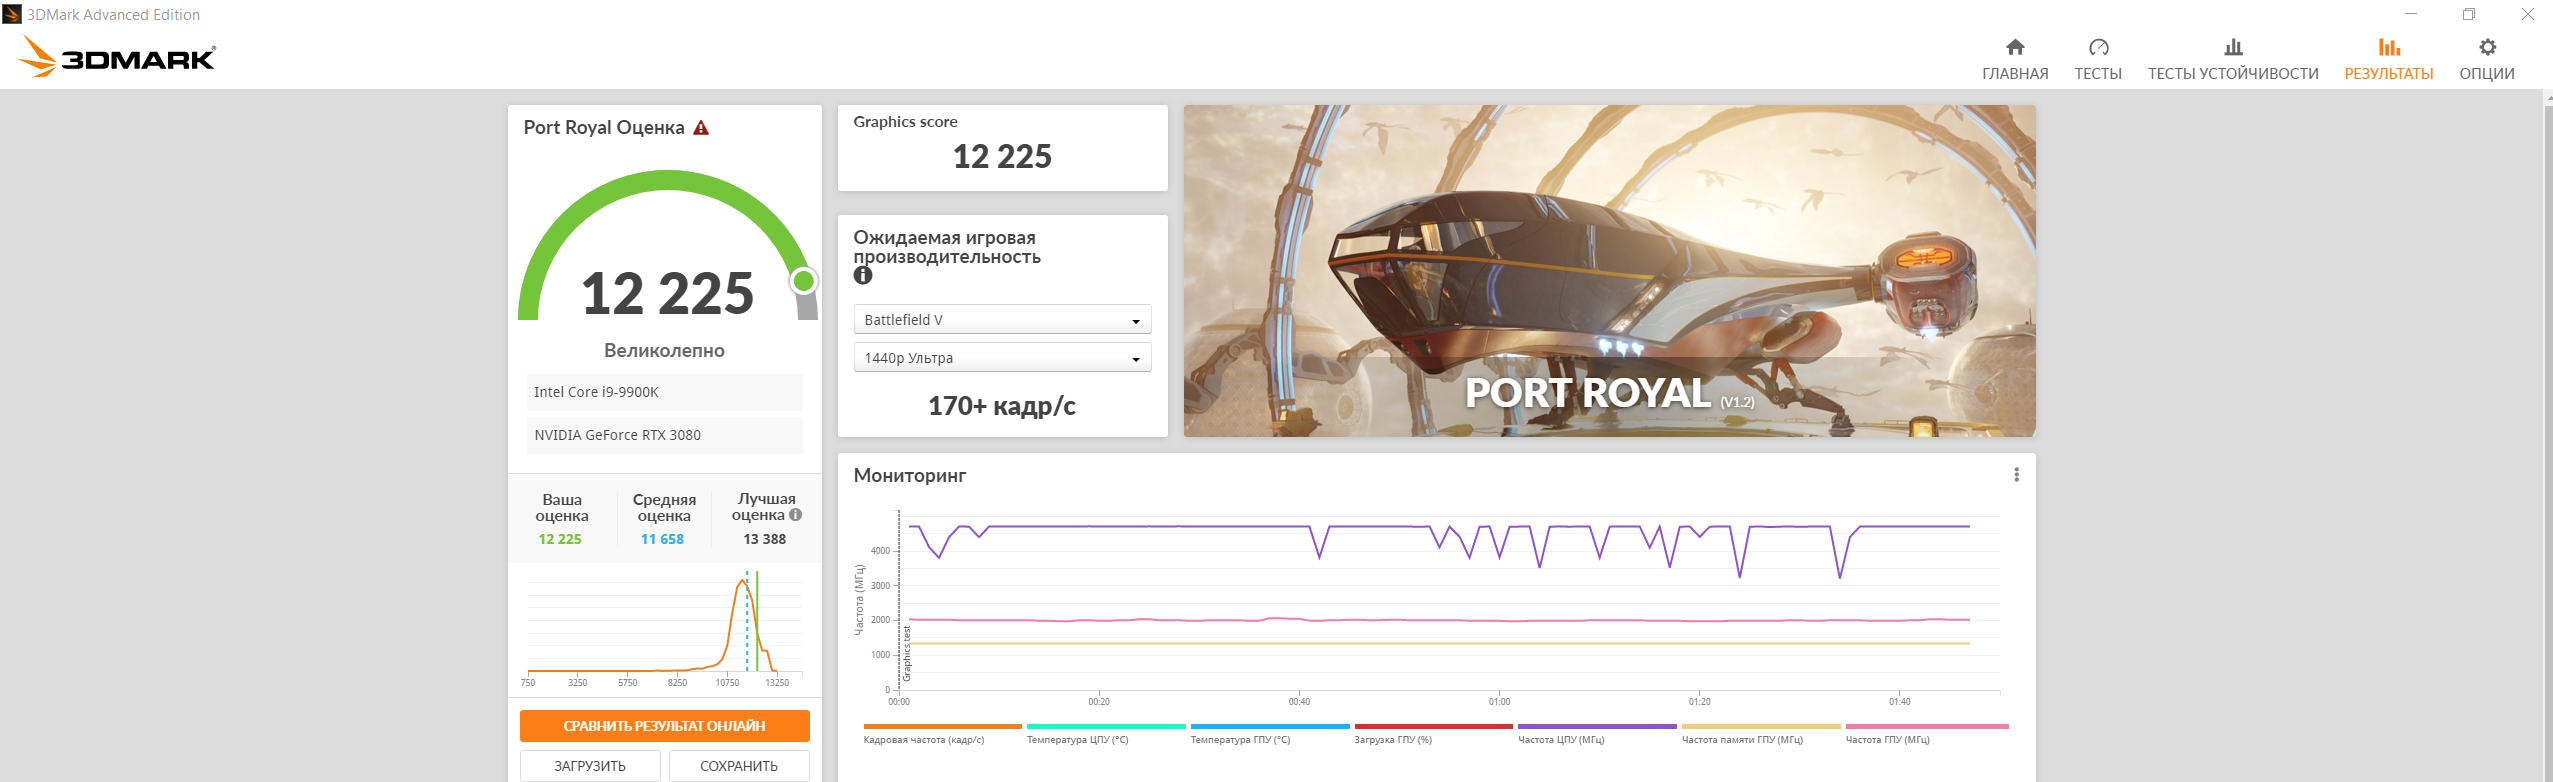Open the Battlefield V game dropdown
The height and width of the screenshot is (782, 2553).
click(1002, 320)
